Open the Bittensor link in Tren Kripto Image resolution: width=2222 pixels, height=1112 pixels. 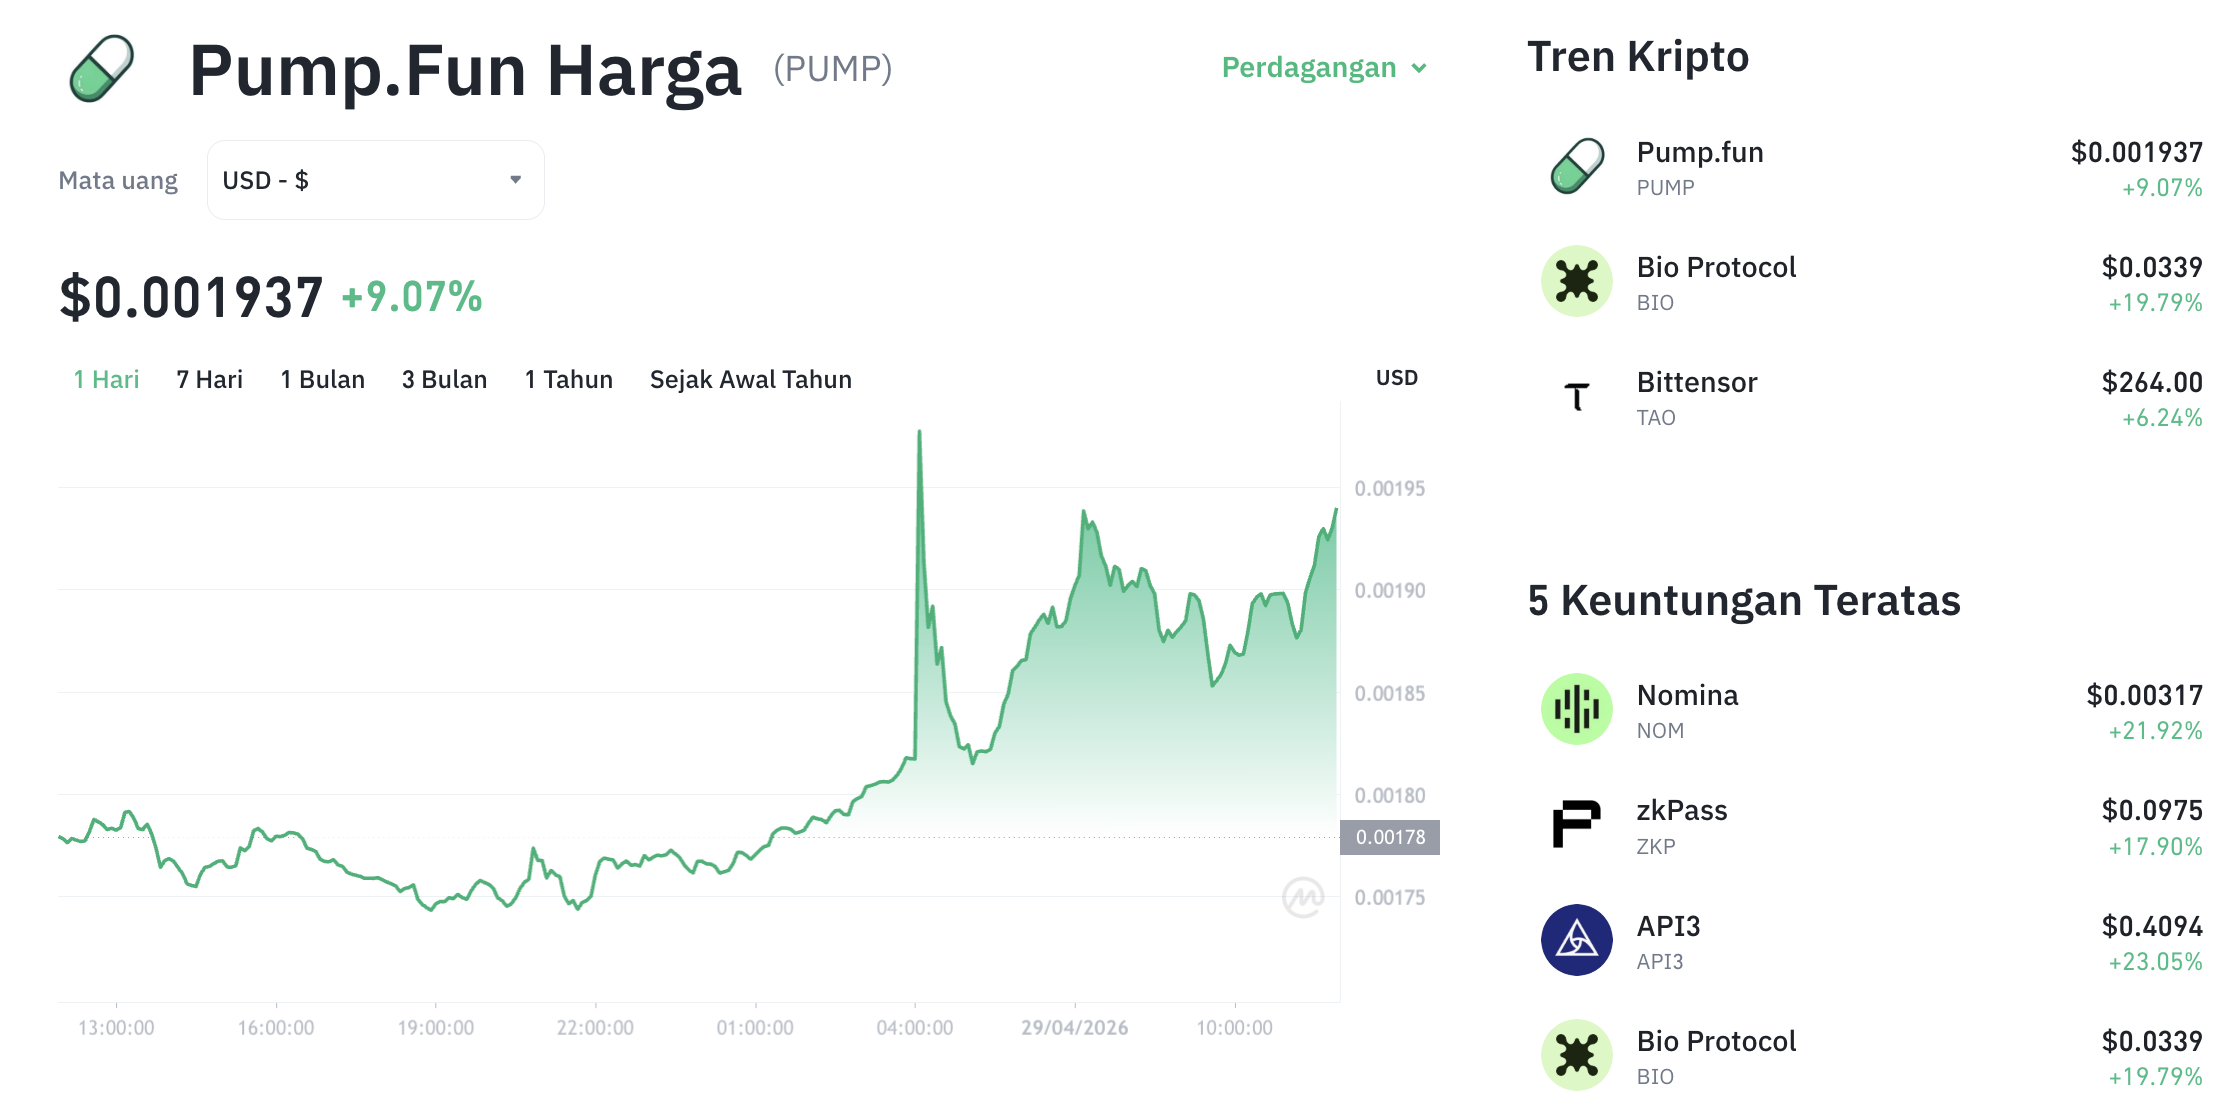(1696, 383)
